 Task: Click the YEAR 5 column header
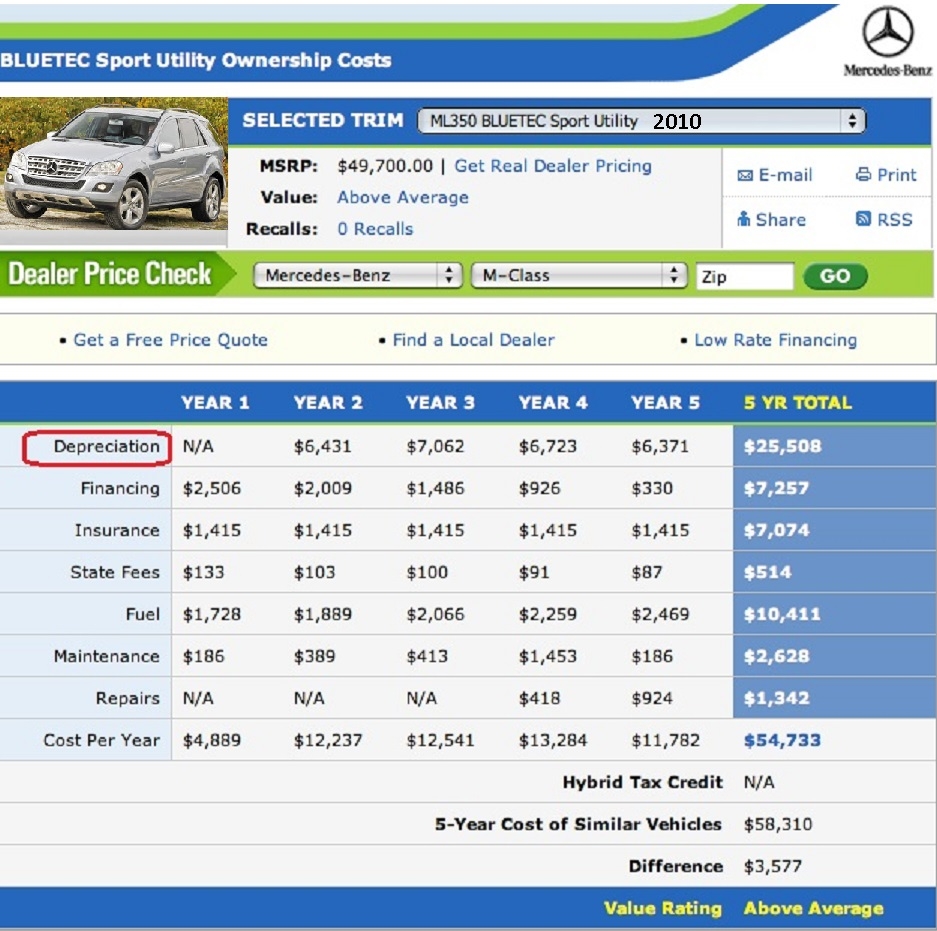point(665,402)
